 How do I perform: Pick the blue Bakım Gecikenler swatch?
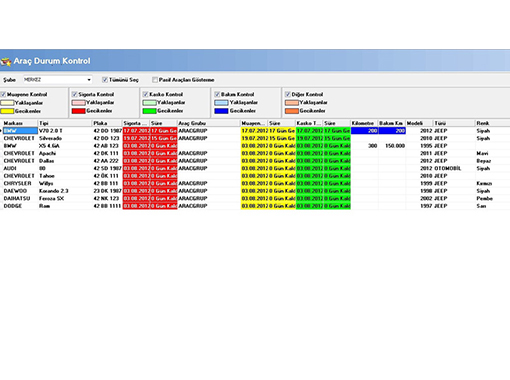click(221, 111)
